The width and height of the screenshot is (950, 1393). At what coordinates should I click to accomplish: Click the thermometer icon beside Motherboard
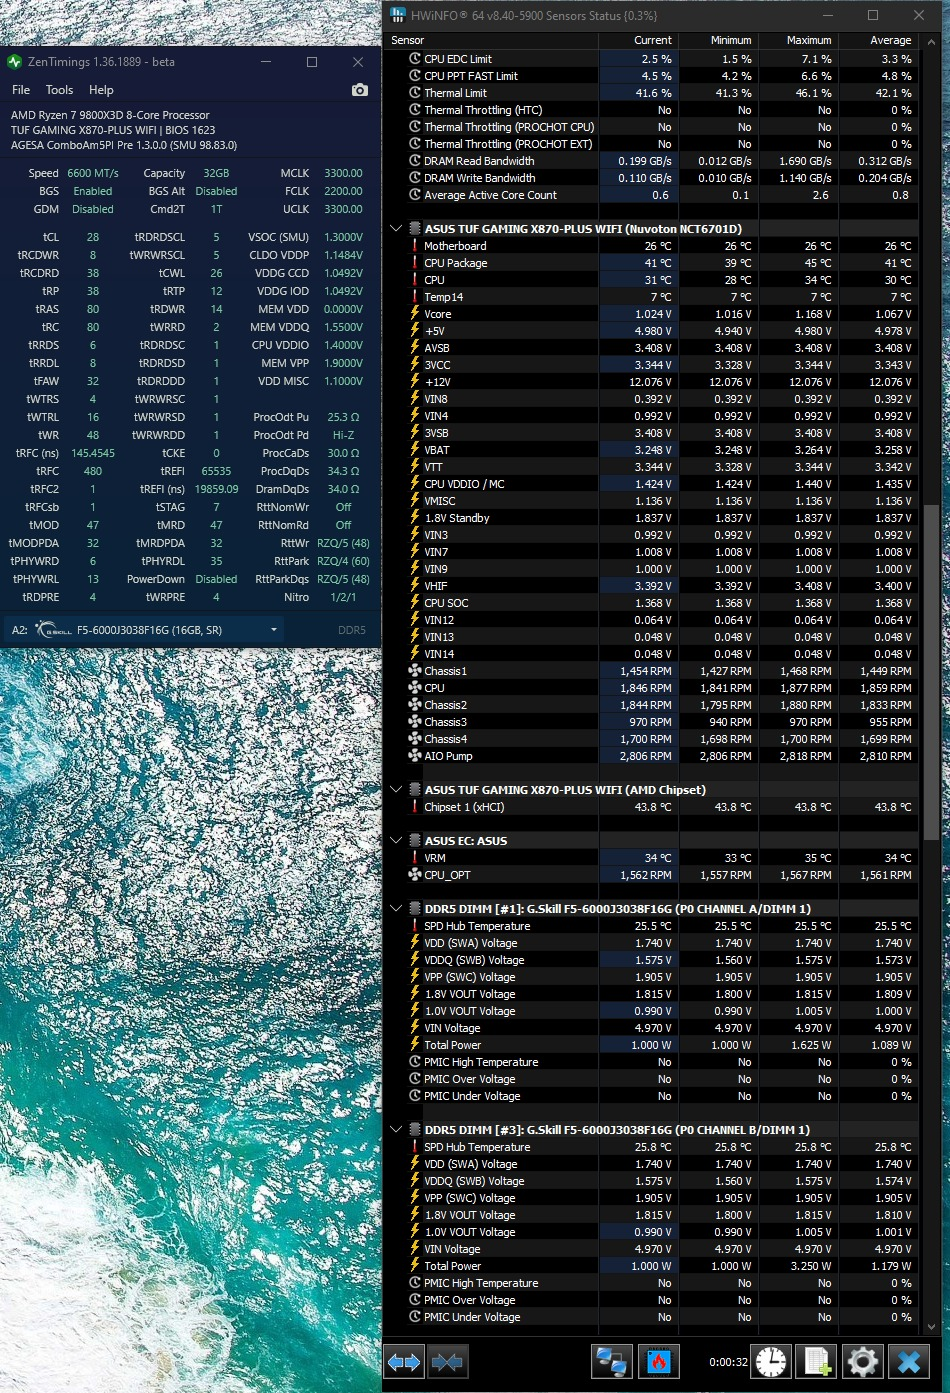415,246
